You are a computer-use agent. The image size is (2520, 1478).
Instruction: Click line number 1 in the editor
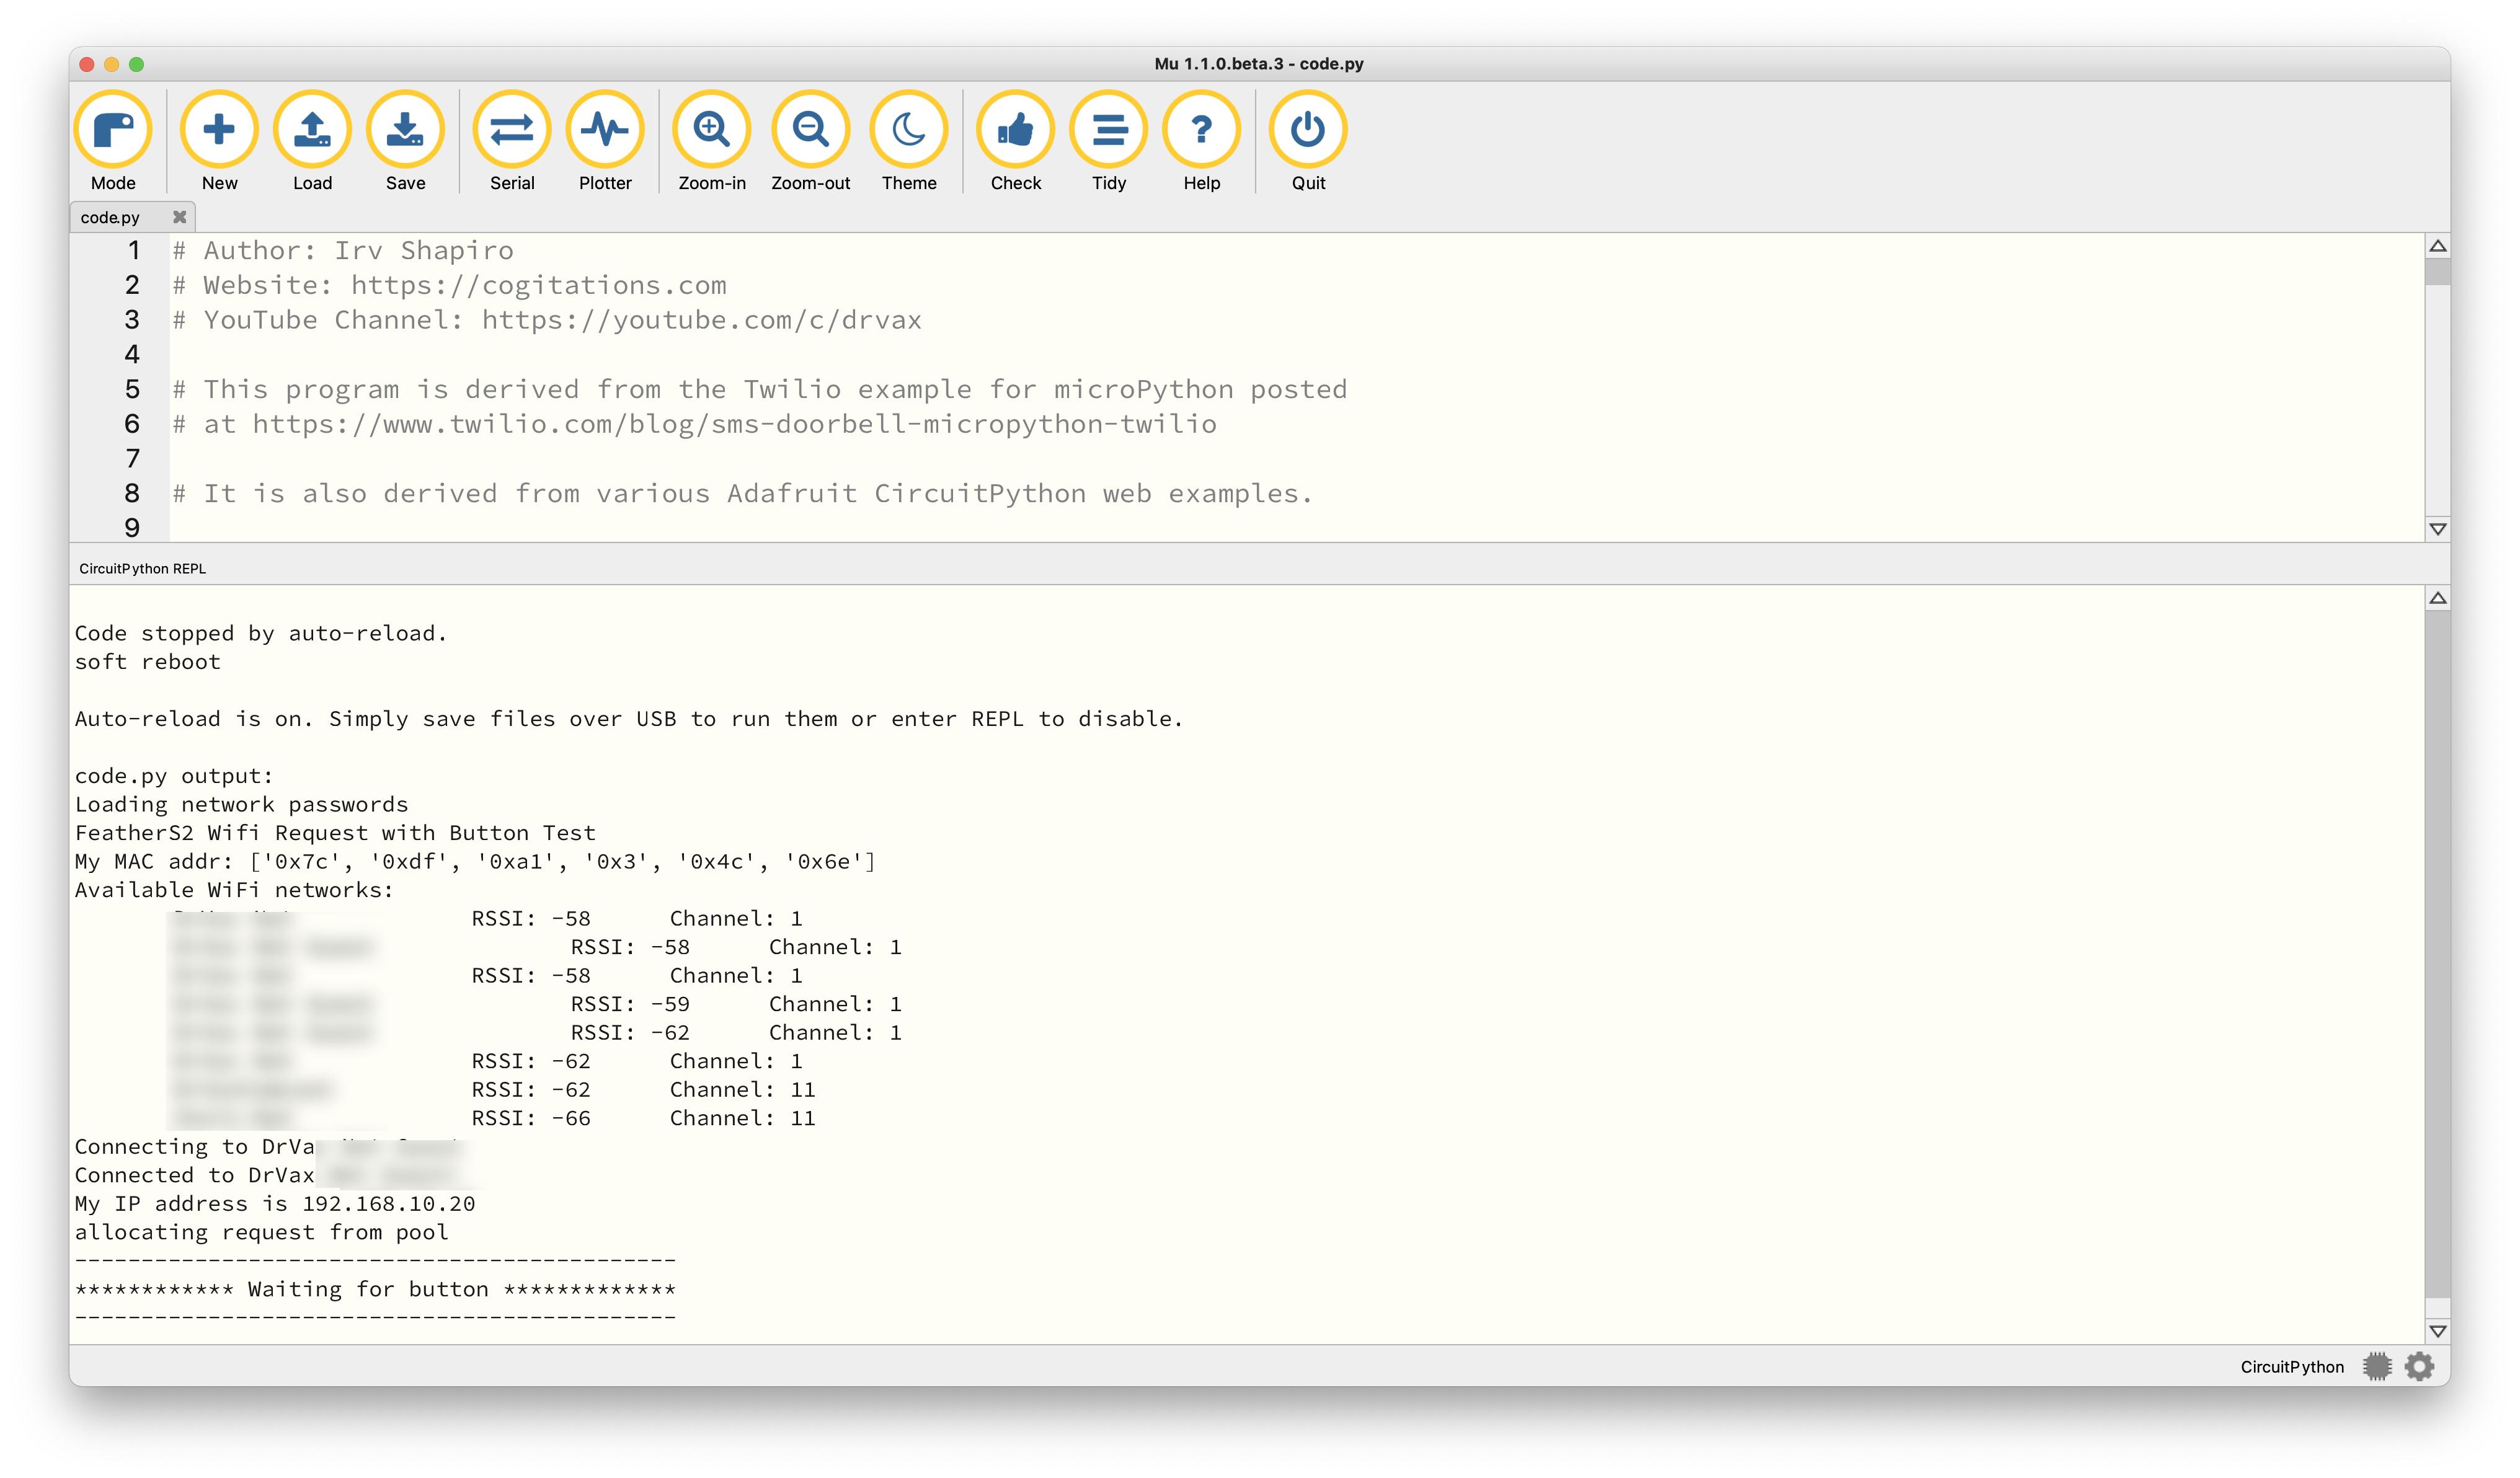click(x=133, y=250)
